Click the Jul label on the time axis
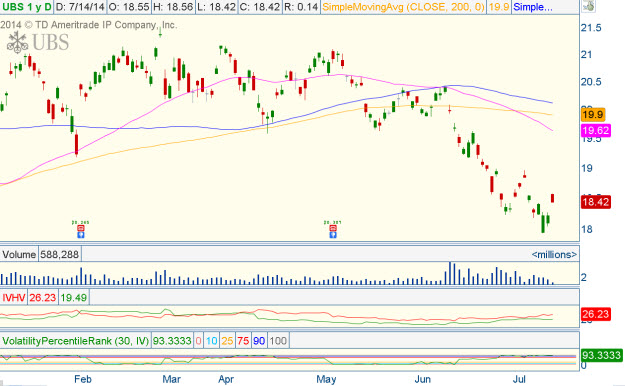The width and height of the screenshot is (625, 386). pyautogui.click(x=519, y=379)
